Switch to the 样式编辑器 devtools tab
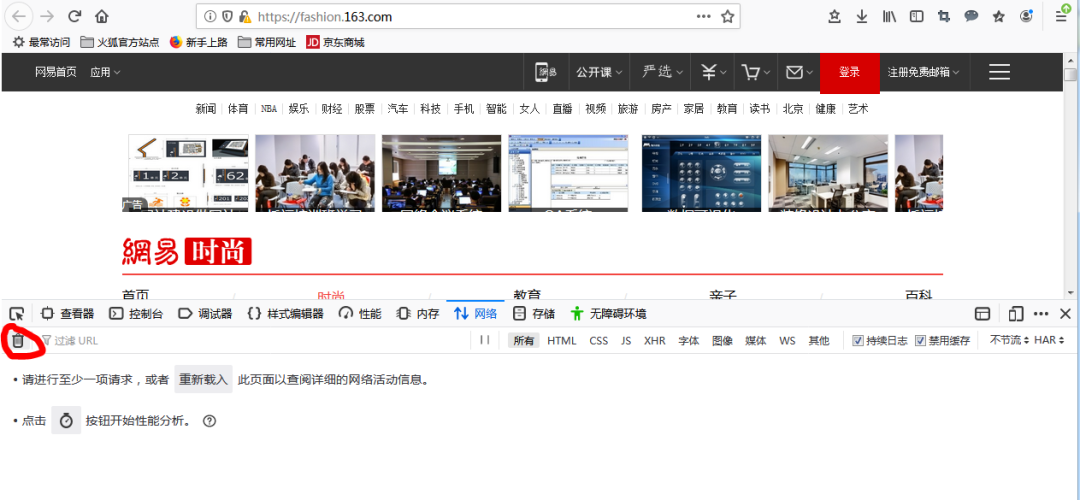This screenshot has width=1080, height=500. click(x=285, y=314)
